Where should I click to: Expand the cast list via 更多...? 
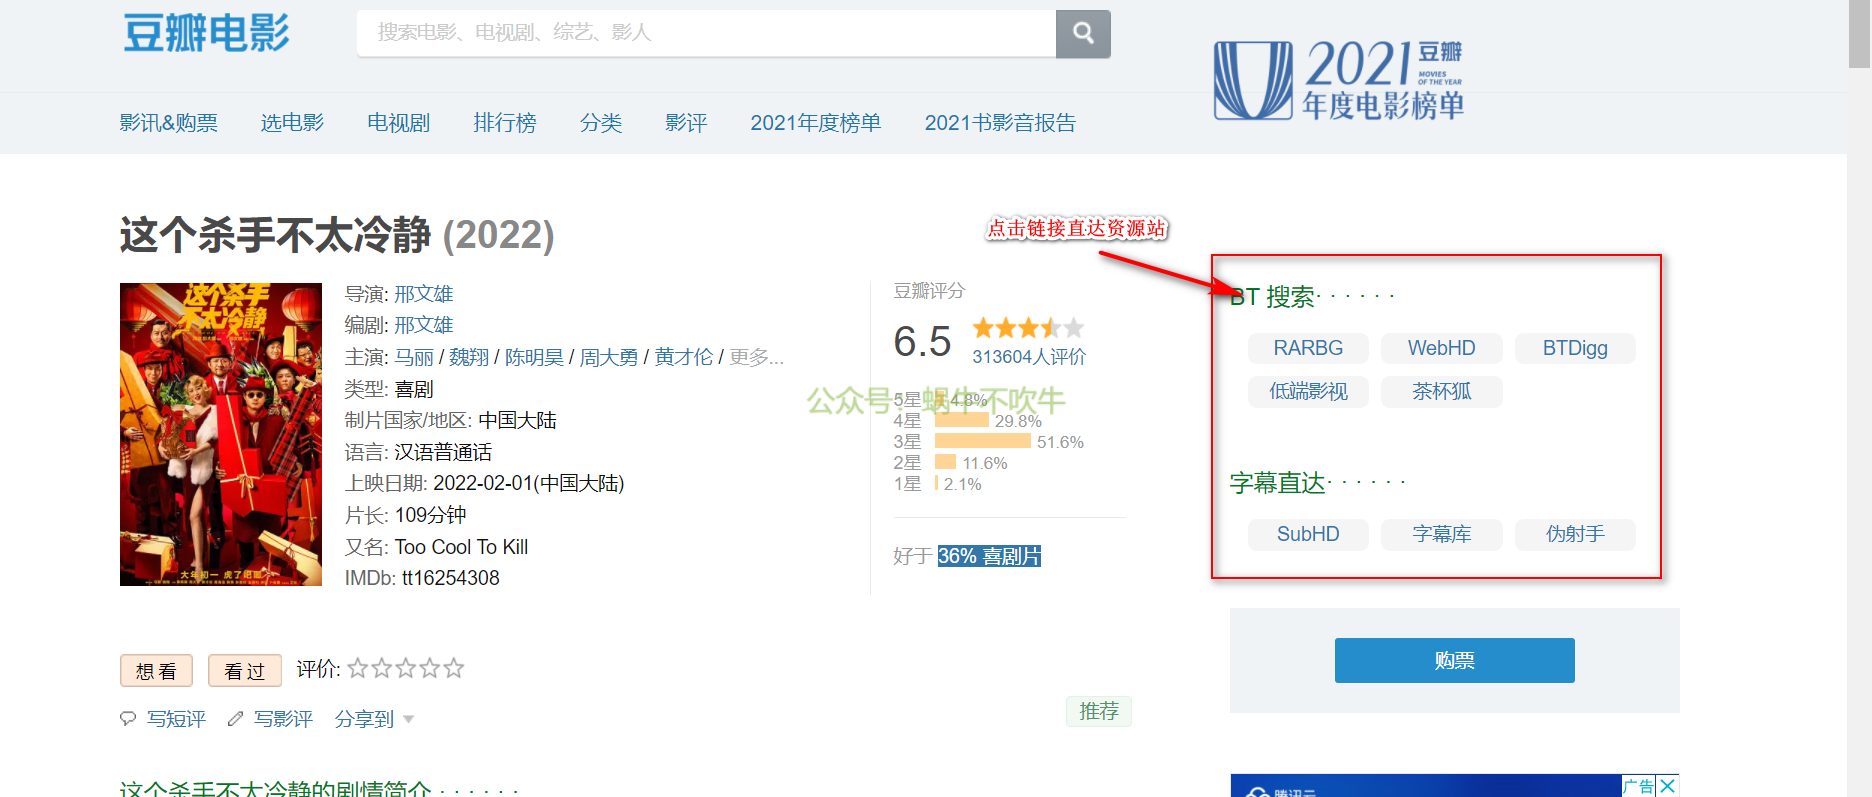(x=756, y=357)
